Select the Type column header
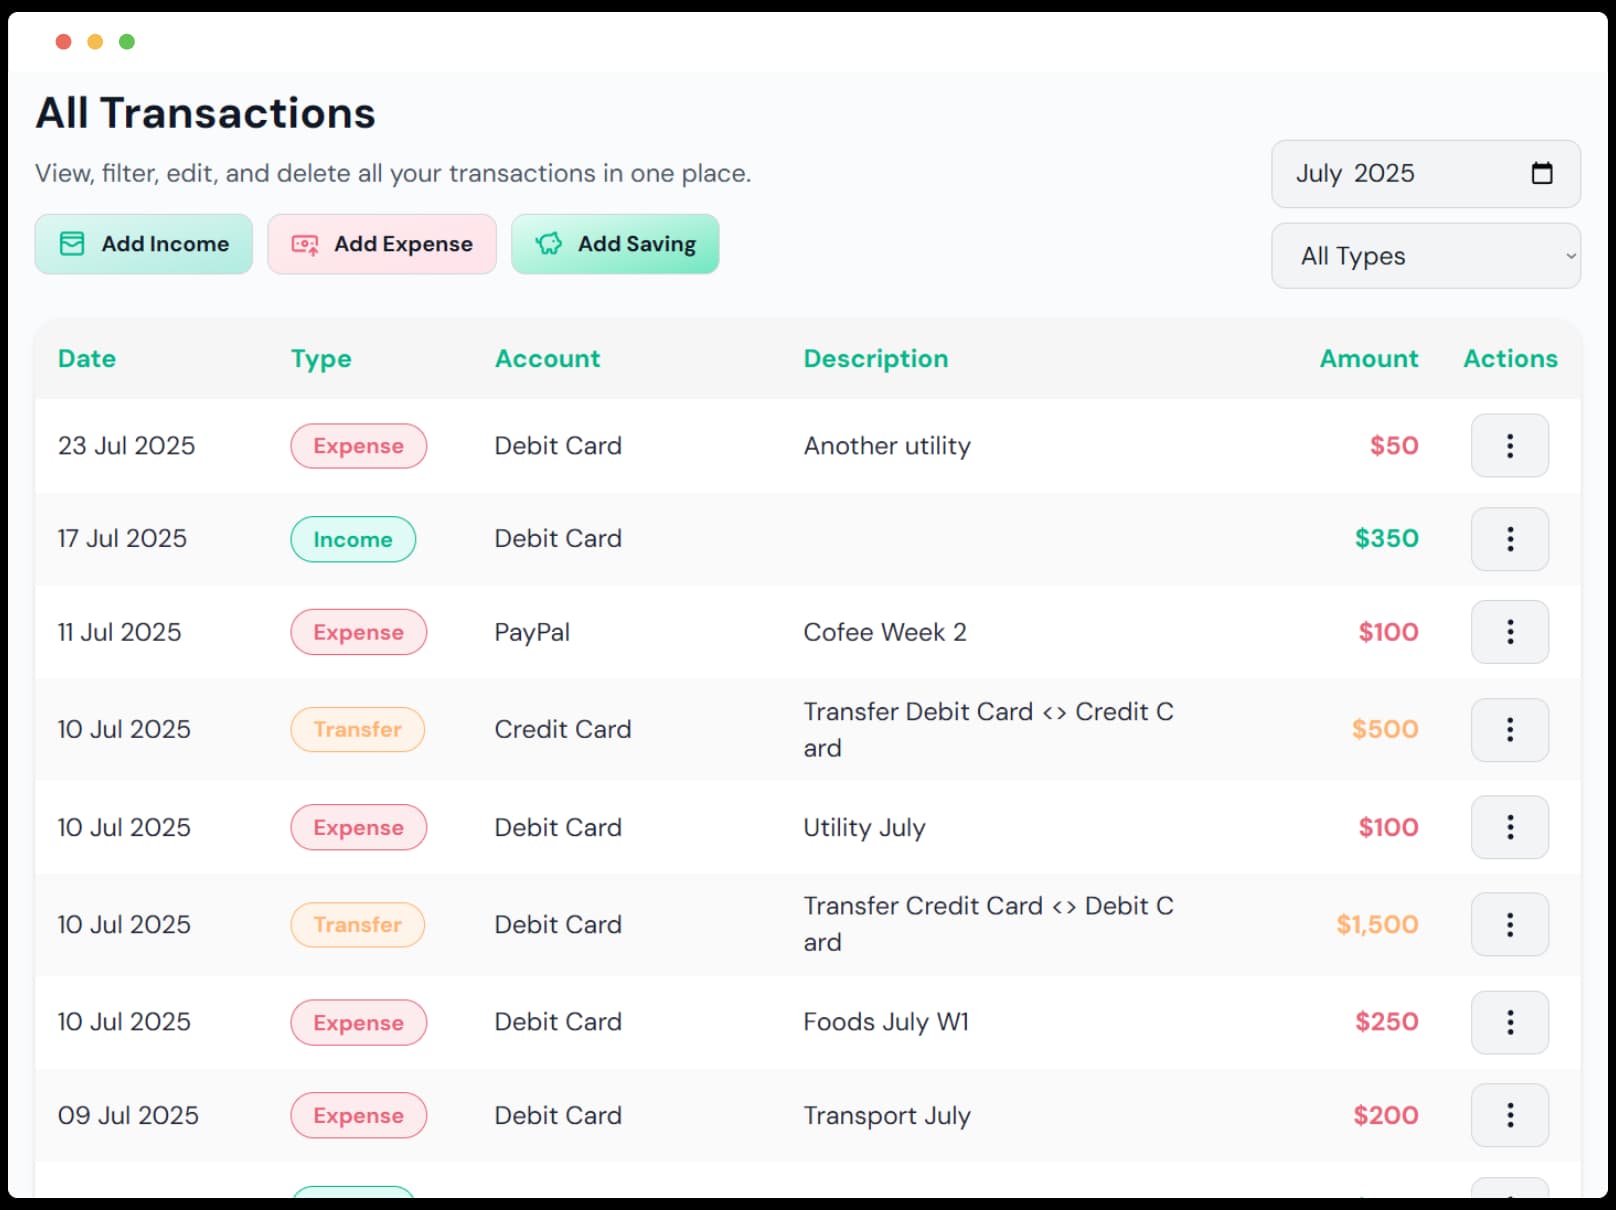 [321, 359]
